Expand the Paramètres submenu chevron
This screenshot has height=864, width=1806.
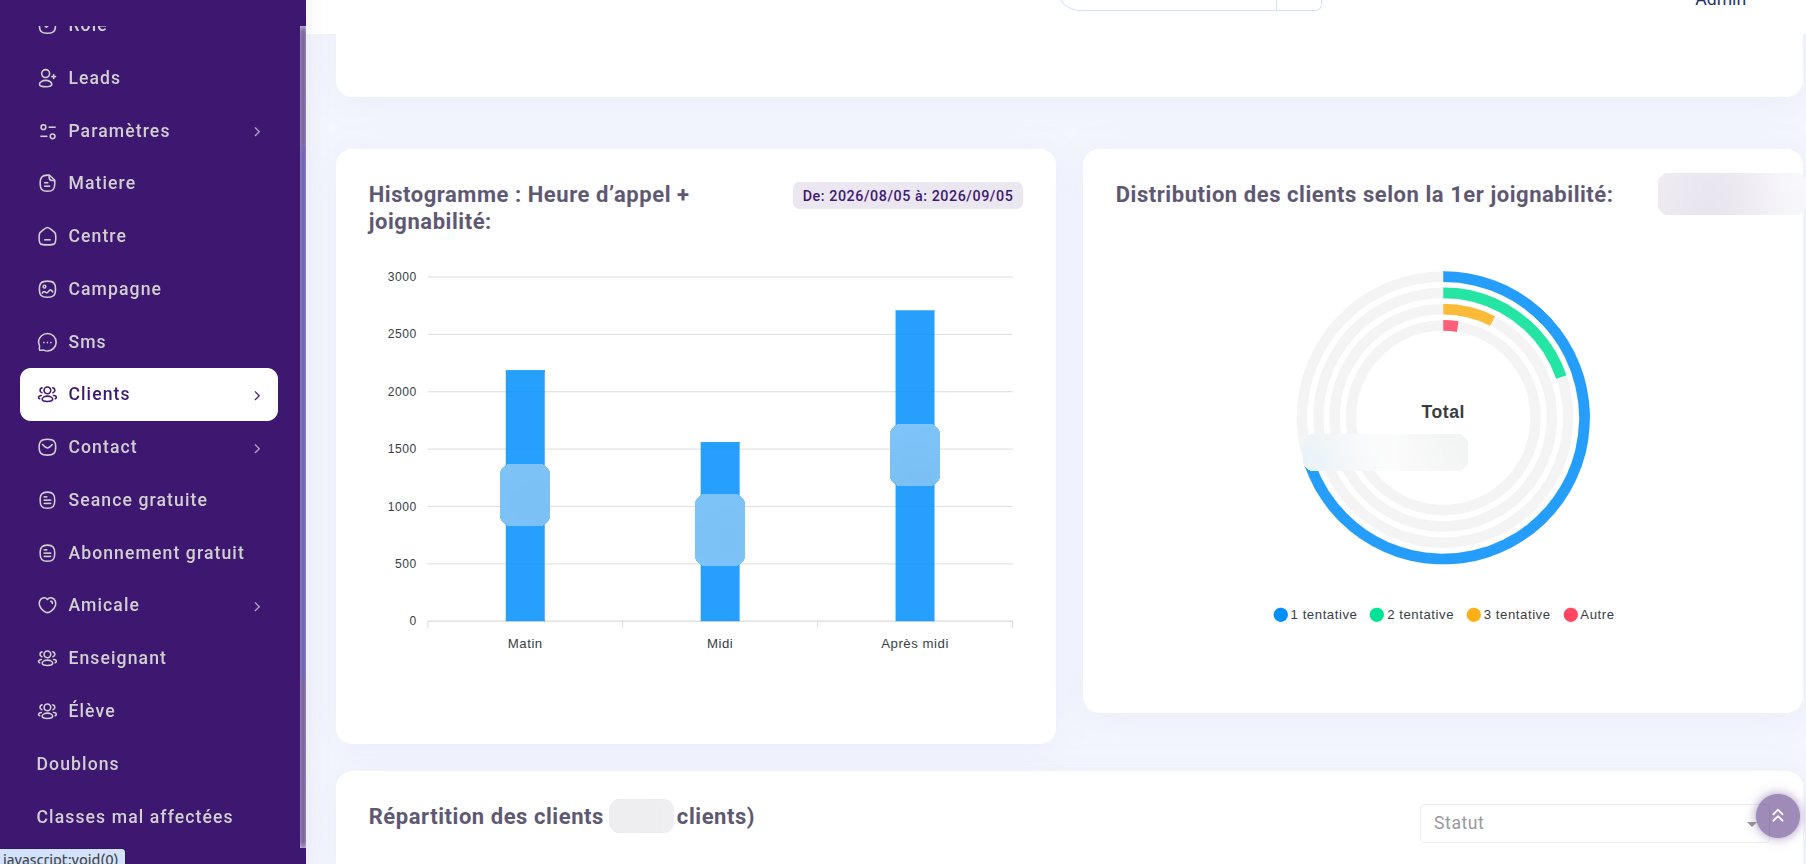pyautogui.click(x=257, y=132)
